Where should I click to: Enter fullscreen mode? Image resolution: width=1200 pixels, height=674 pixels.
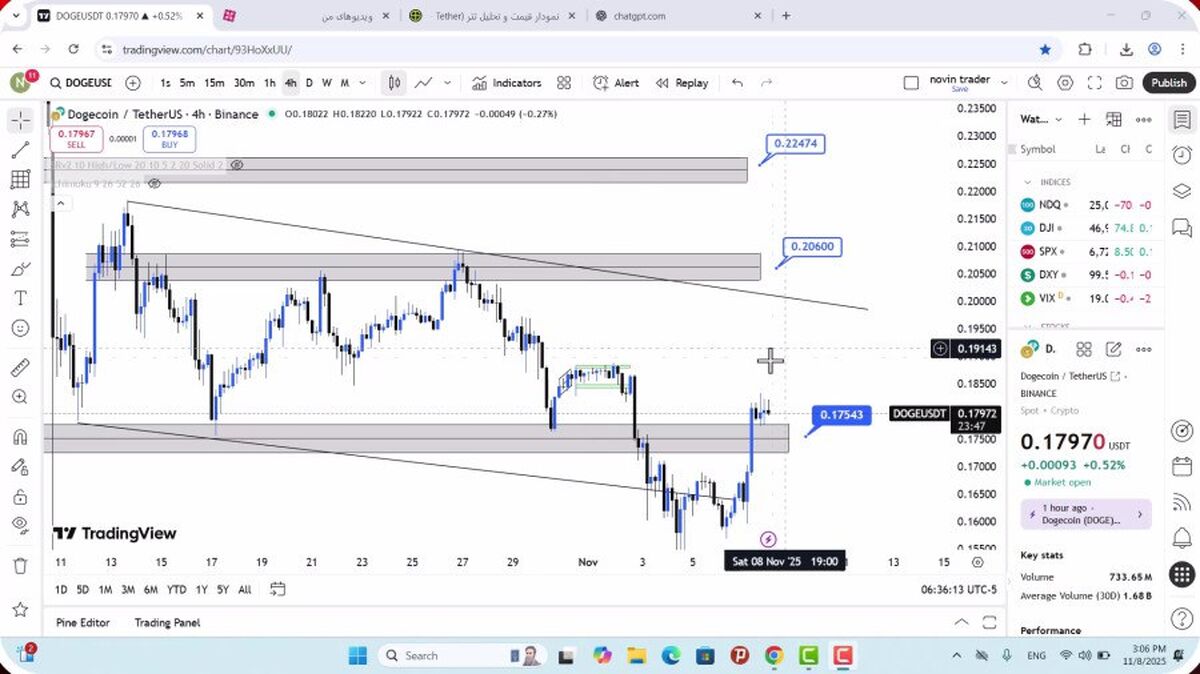click(x=1095, y=83)
